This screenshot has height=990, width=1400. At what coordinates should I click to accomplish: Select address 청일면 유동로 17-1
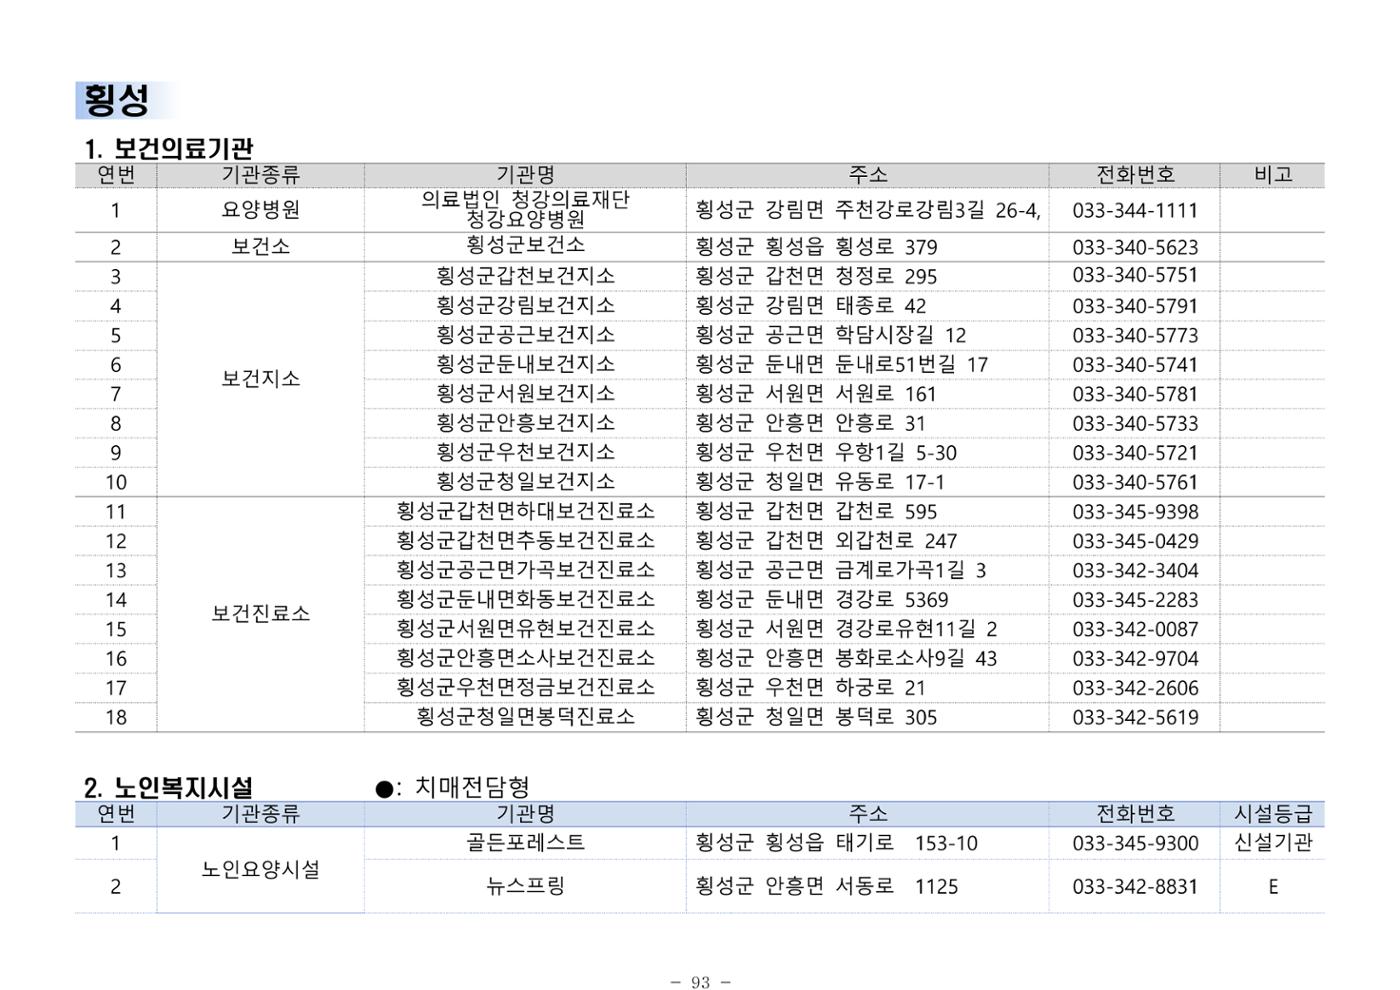[x=855, y=482]
